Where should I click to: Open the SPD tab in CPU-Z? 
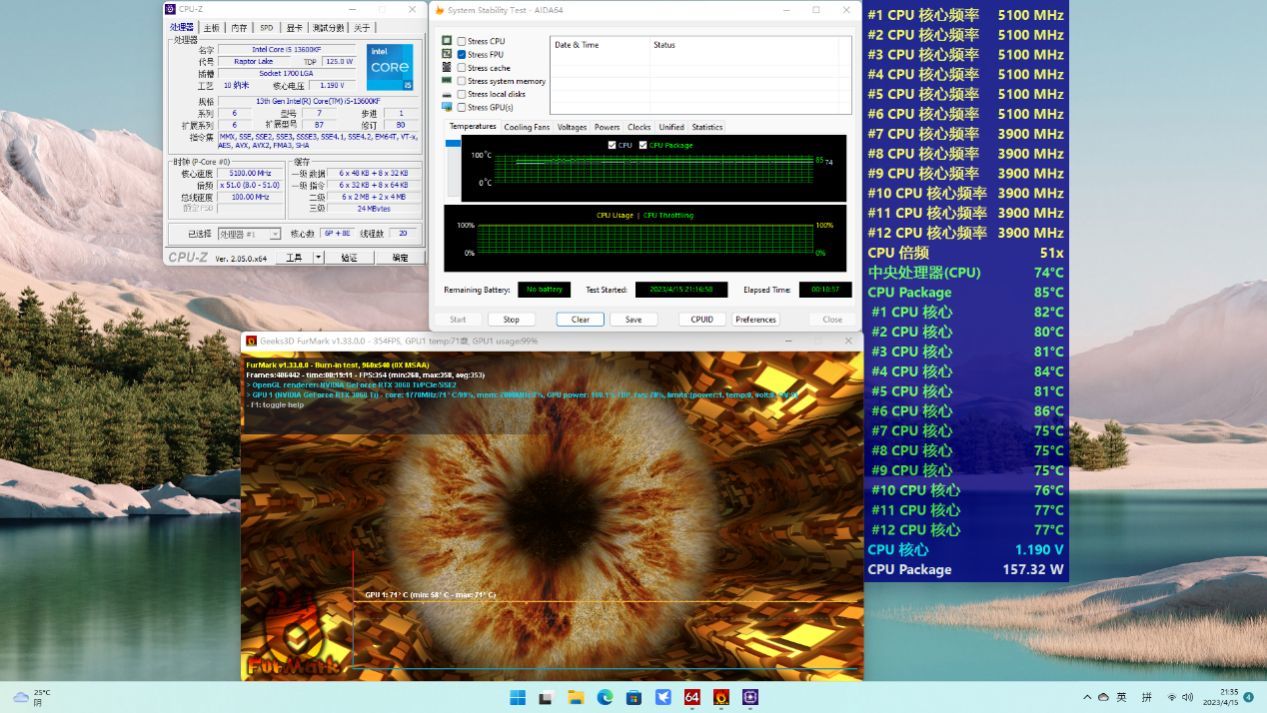pyautogui.click(x=266, y=28)
